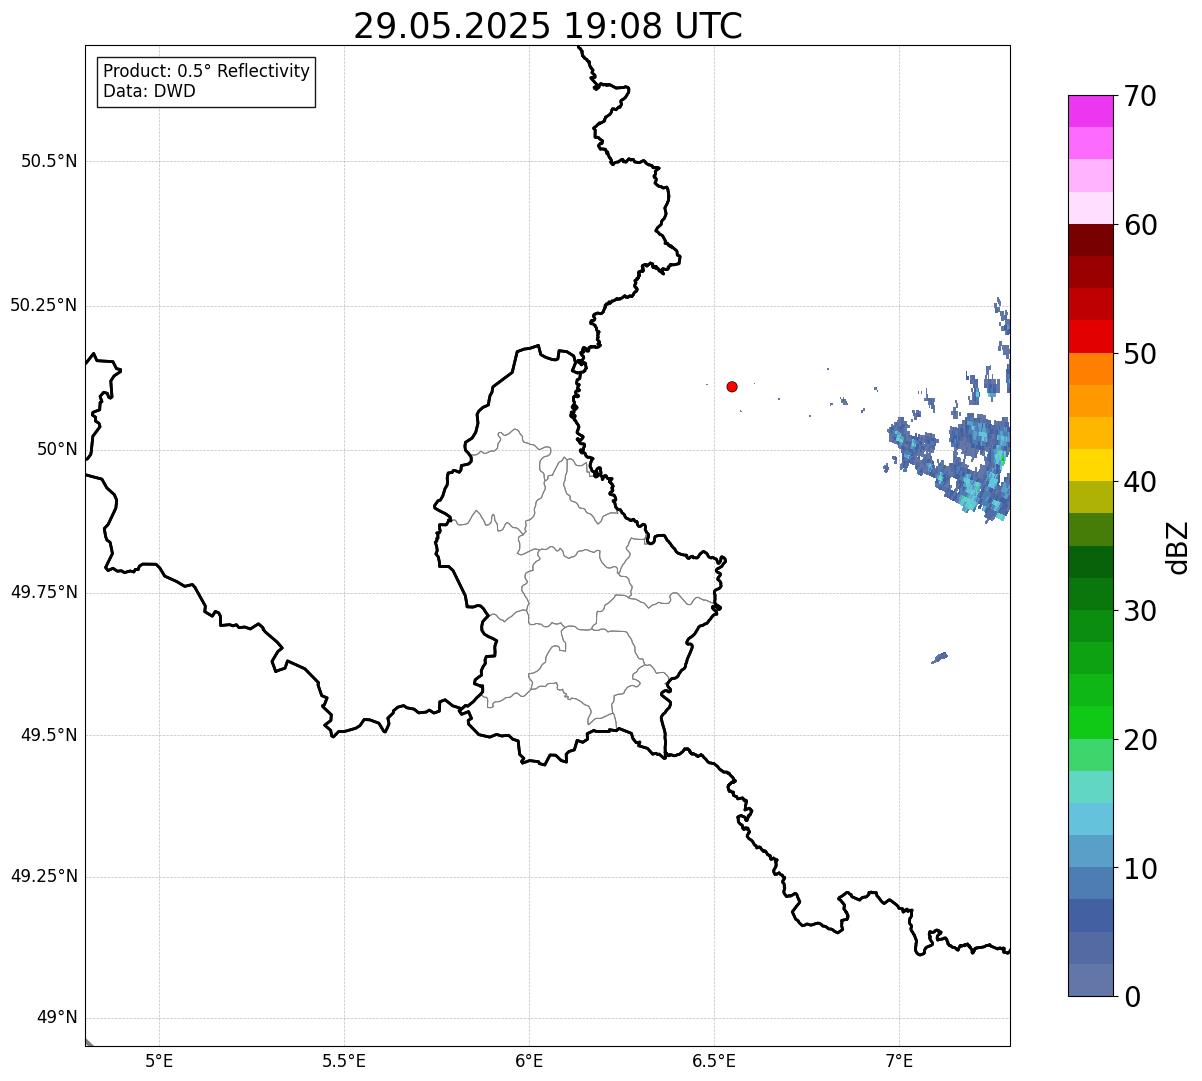
Task: Click the title 29.05.2025 19:08 UTC
Action: pyautogui.click(x=548, y=26)
